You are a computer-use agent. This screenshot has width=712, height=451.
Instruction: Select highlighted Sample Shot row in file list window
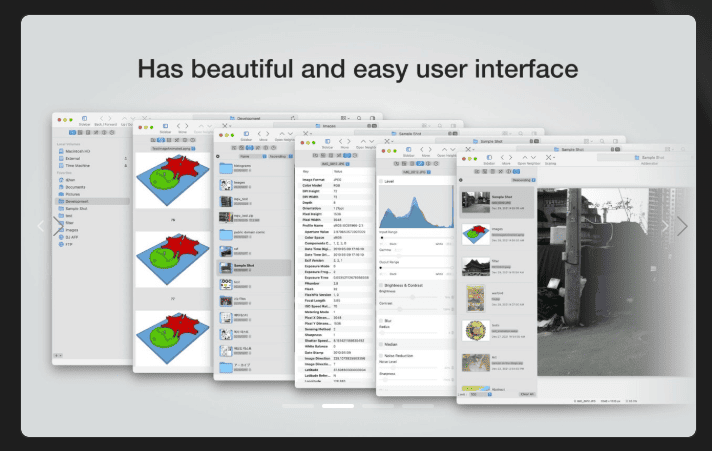click(254, 268)
